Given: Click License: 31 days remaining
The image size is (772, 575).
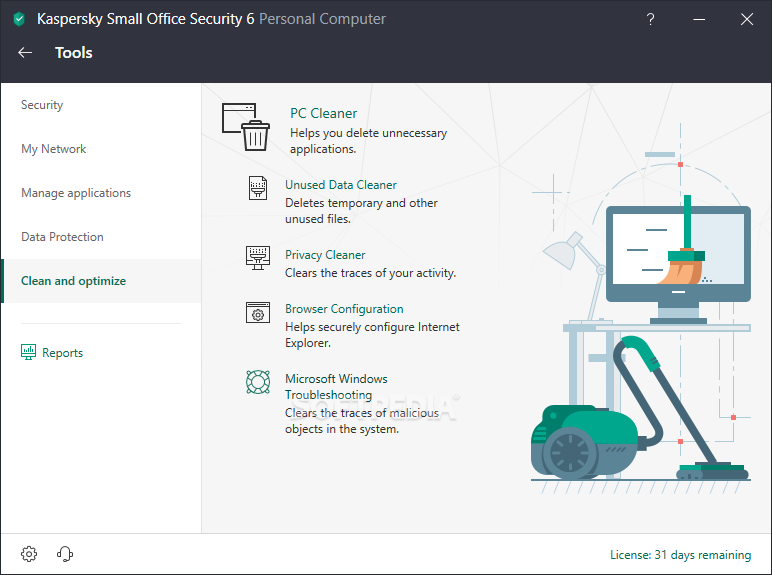Looking at the screenshot, I should tap(680, 555).
